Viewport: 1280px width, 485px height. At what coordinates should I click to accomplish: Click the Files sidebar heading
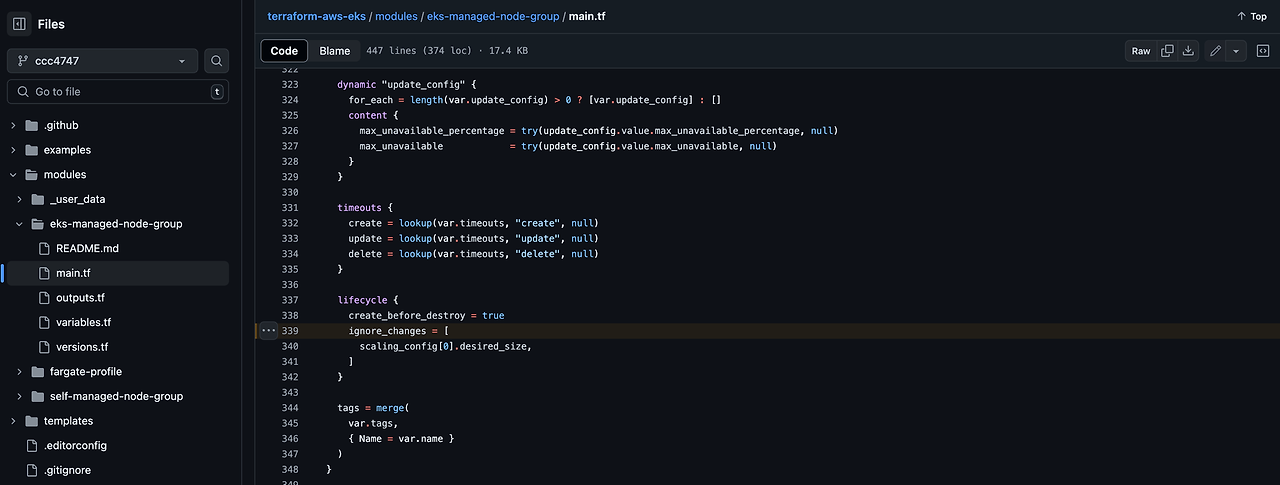click(51, 24)
